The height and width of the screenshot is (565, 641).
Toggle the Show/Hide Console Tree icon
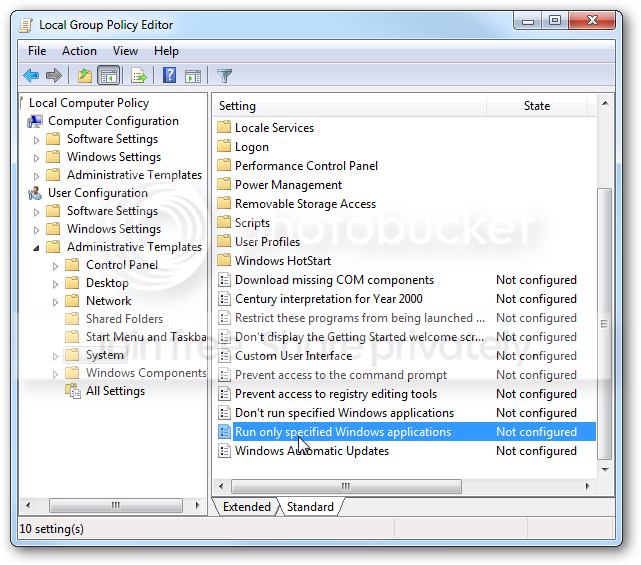pyautogui.click(x=109, y=76)
